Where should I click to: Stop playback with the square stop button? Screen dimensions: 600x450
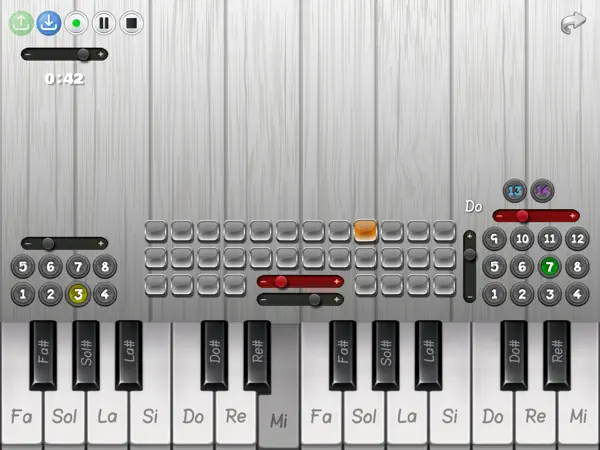pyautogui.click(x=132, y=23)
